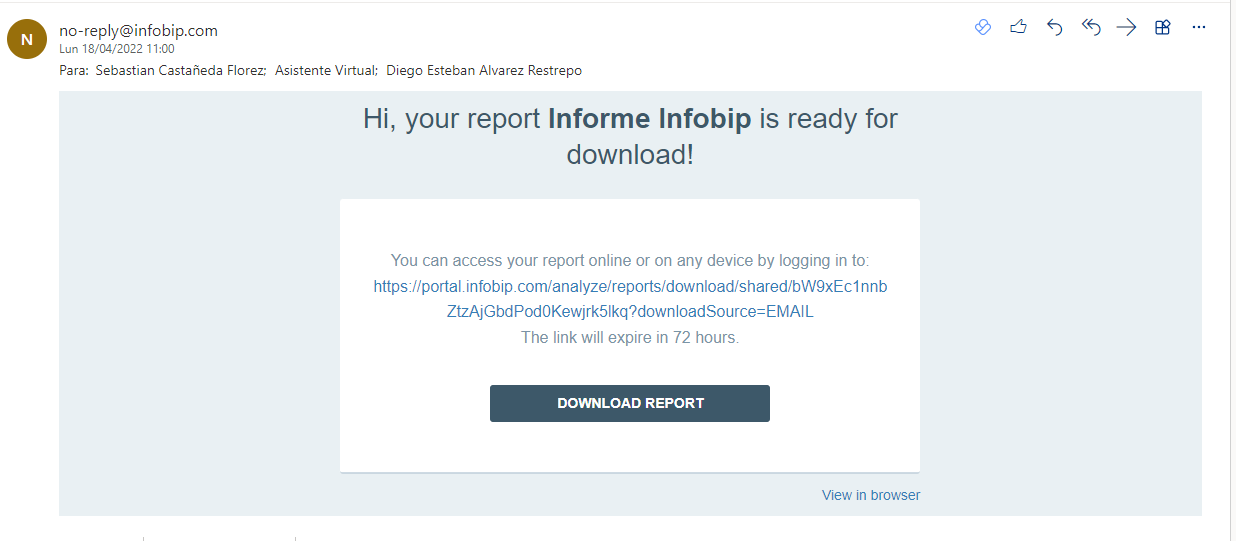Open the Apps add-ins icon

click(x=1162, y=28)
